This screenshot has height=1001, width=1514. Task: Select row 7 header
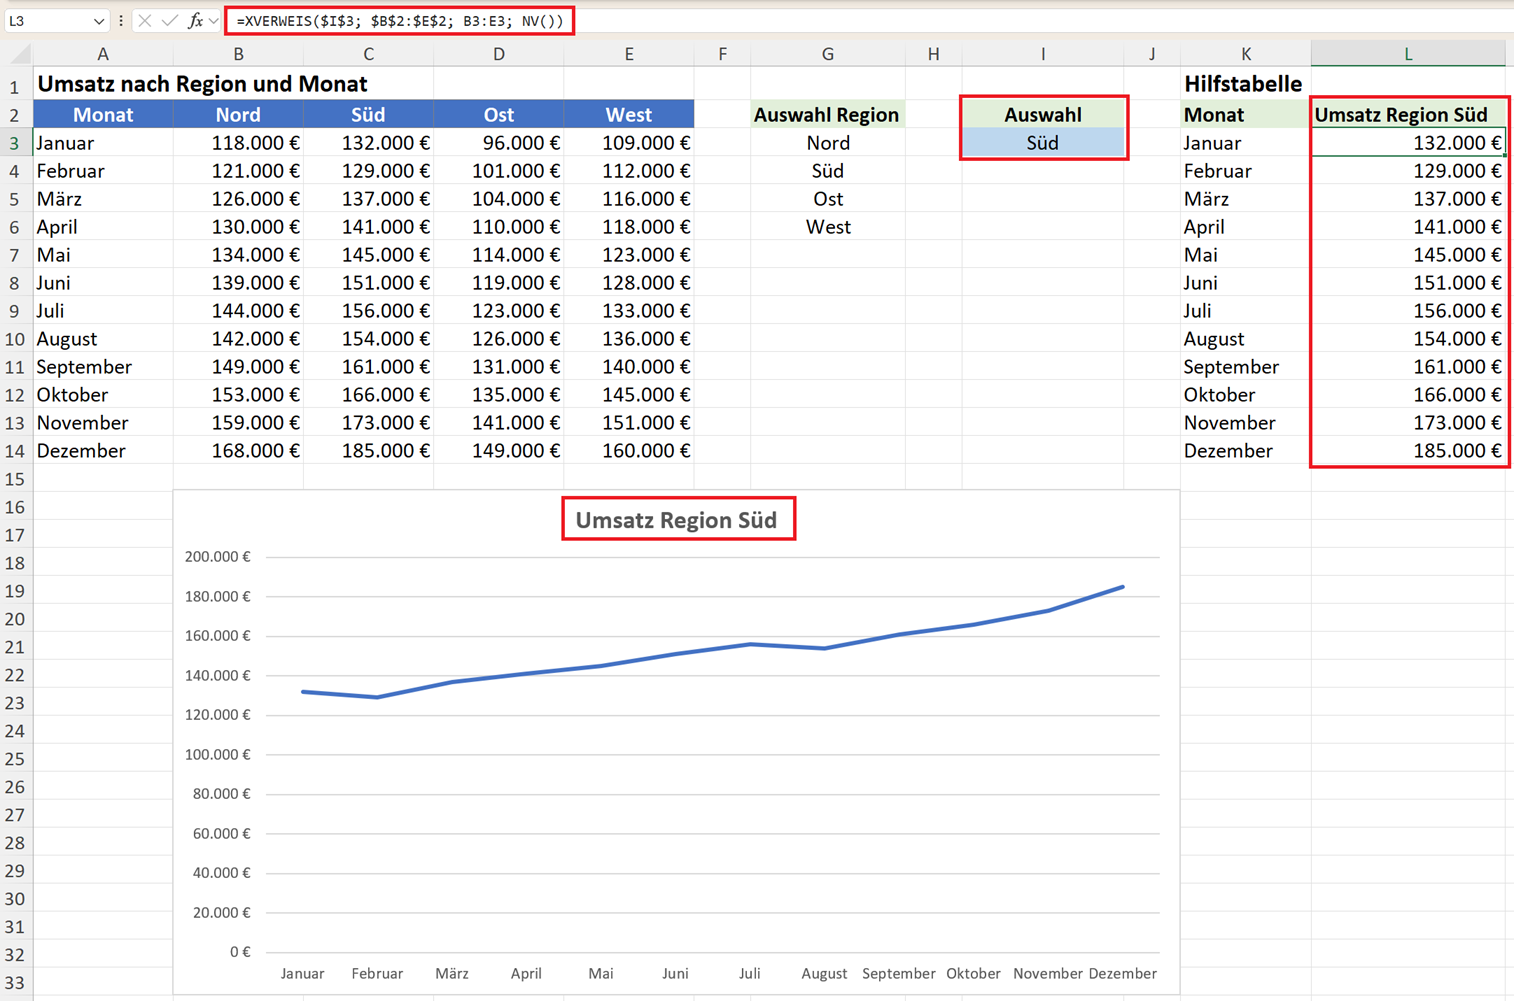15,255
